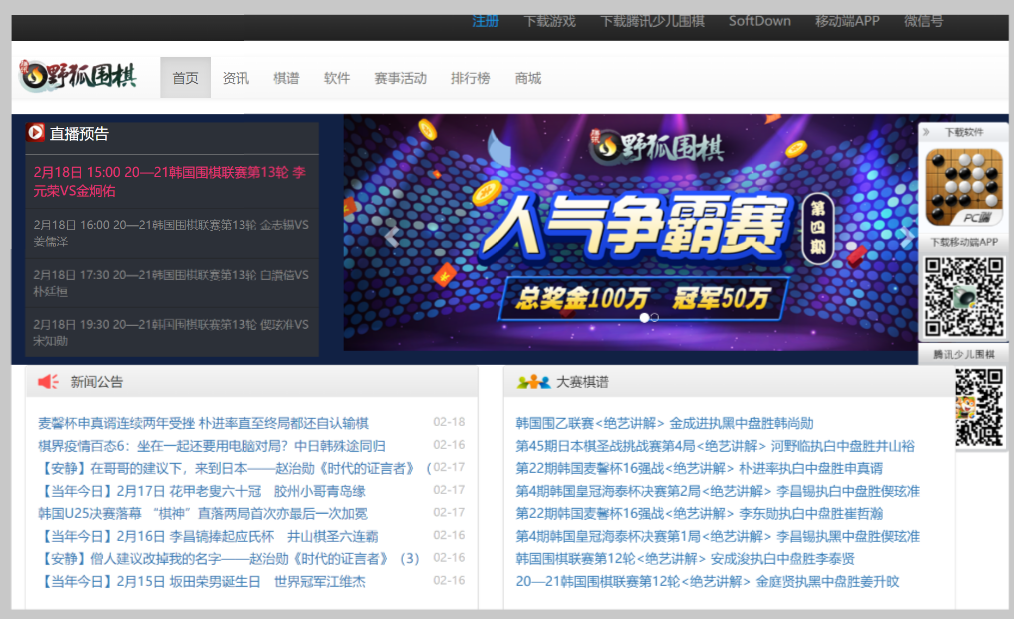Click the people icon beside 大赛棋谱

pyautogui.click(x=534, y=382)
